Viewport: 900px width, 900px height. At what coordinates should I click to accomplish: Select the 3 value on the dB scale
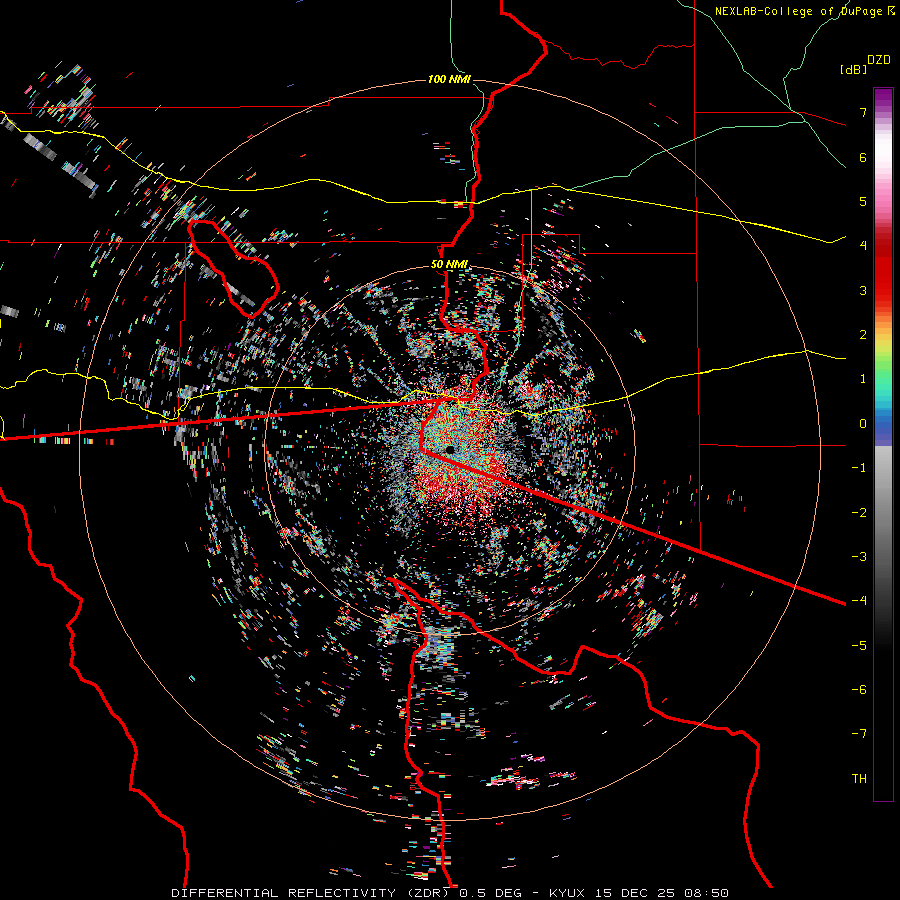863,290
